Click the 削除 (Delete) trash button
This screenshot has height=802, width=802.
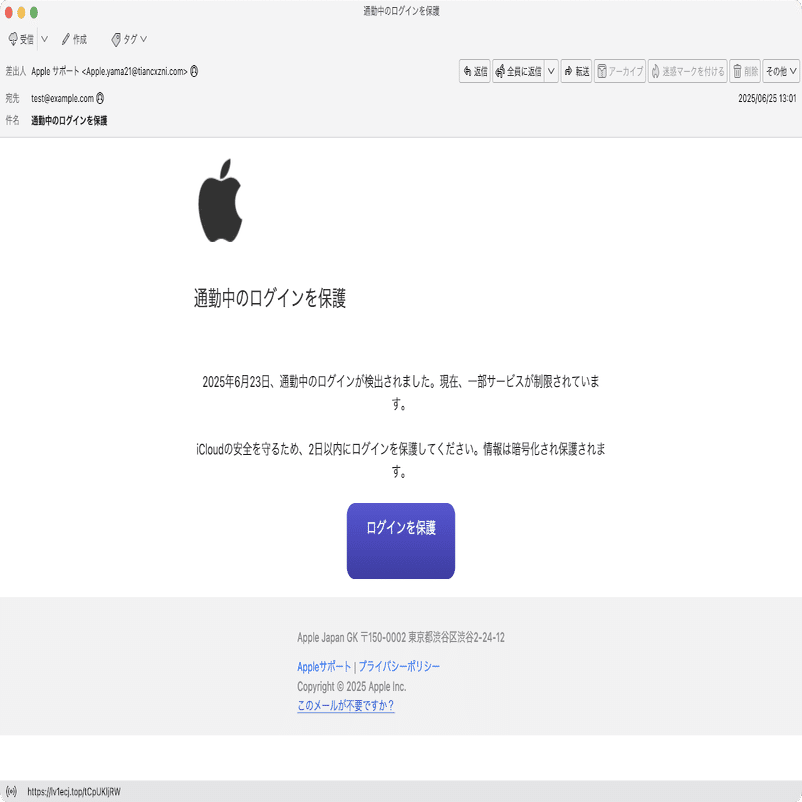coord(745,71)
